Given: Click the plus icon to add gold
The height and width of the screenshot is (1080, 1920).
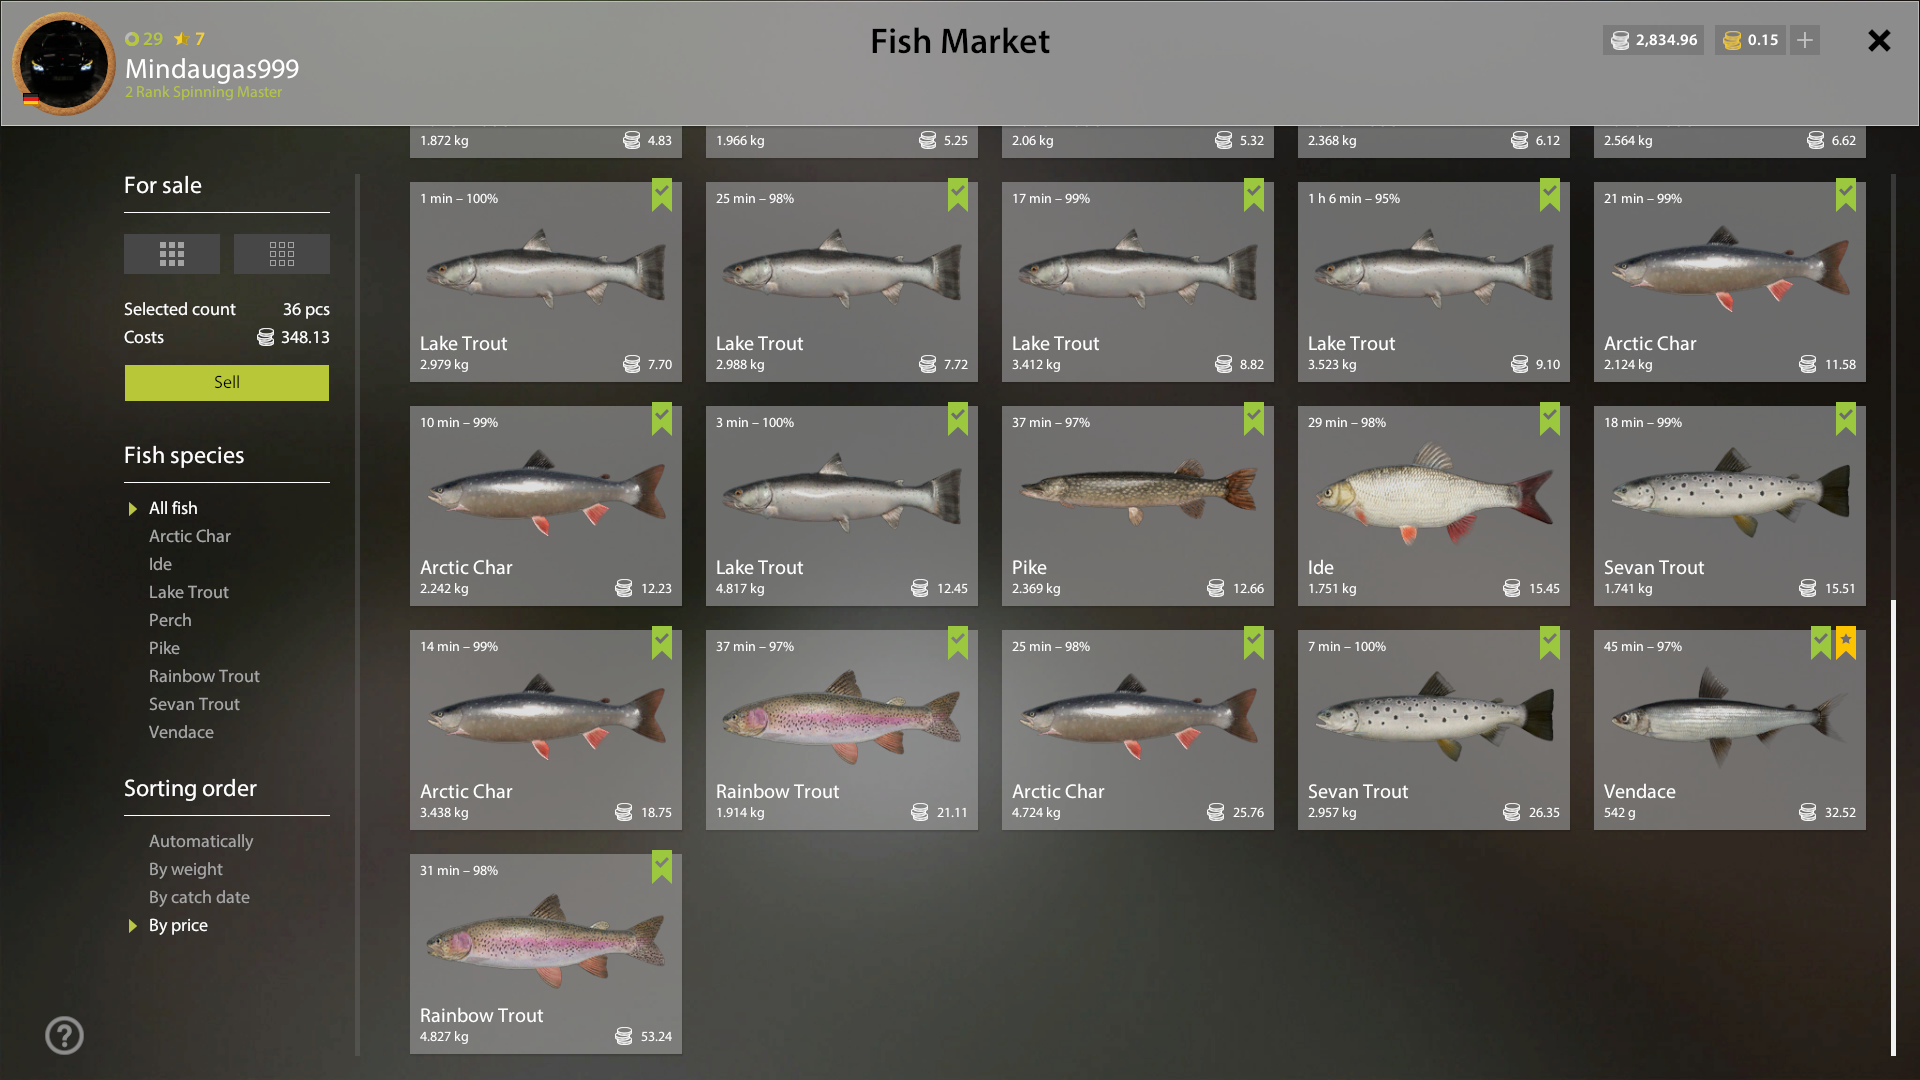Looking at the screenshot, I should point(1805,40).
